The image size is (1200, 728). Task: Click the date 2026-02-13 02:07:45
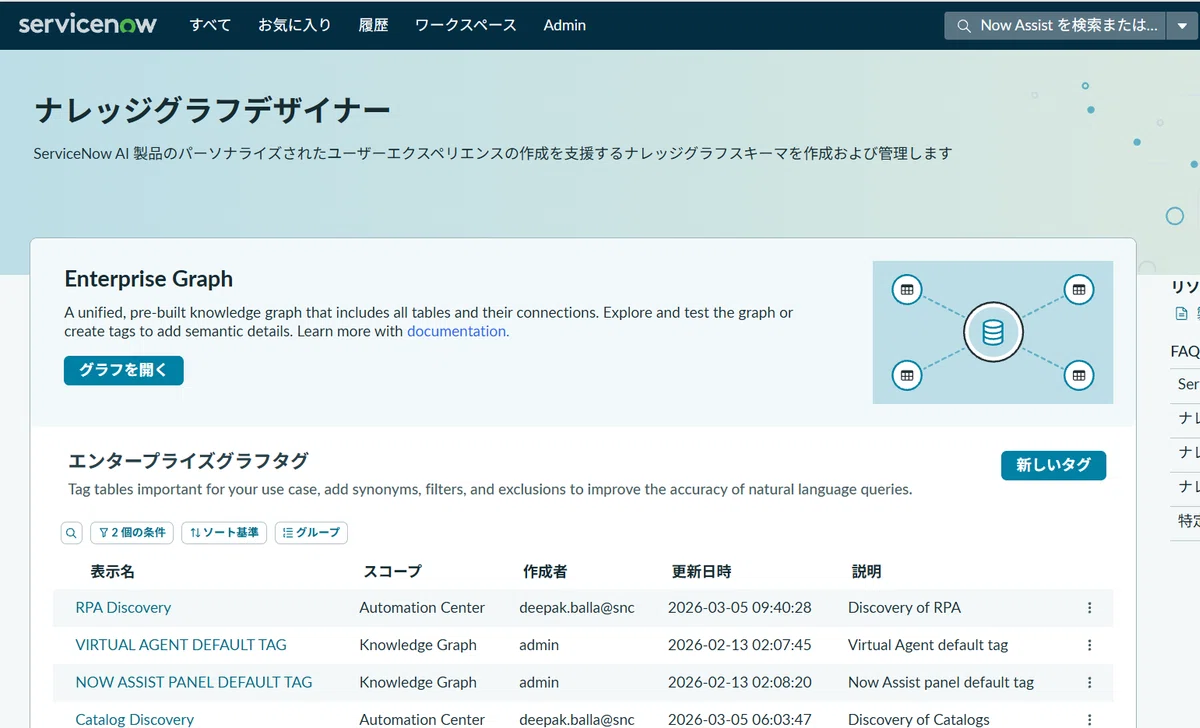click(x=739, y=645)
